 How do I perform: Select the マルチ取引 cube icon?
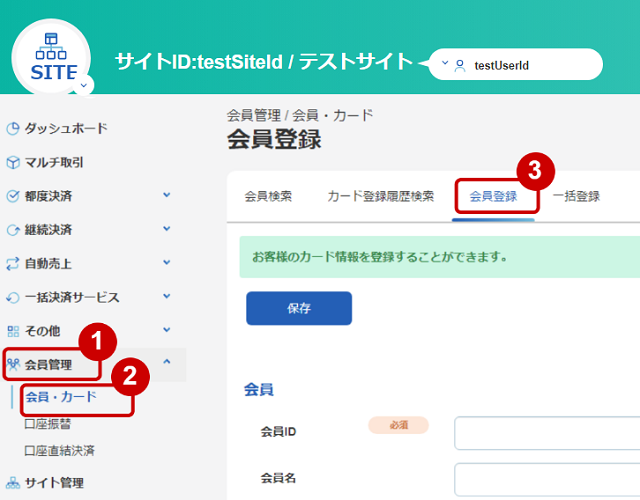click(x=13, y=162)
